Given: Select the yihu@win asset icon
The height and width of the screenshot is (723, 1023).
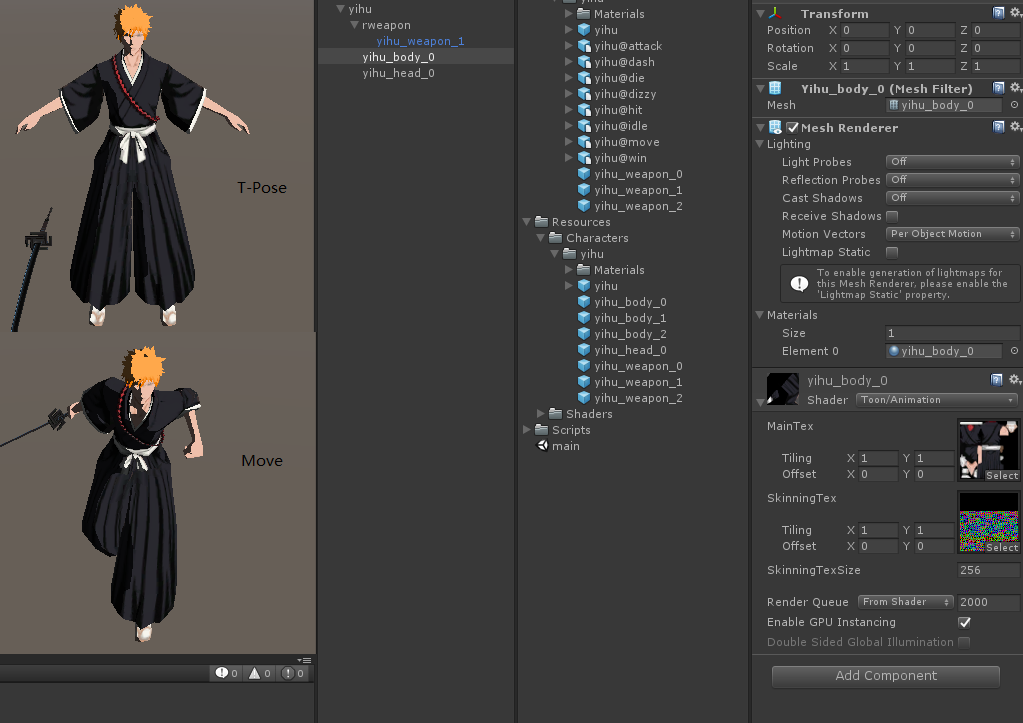Looking at the screenshot, I should [x=584, y=158].
